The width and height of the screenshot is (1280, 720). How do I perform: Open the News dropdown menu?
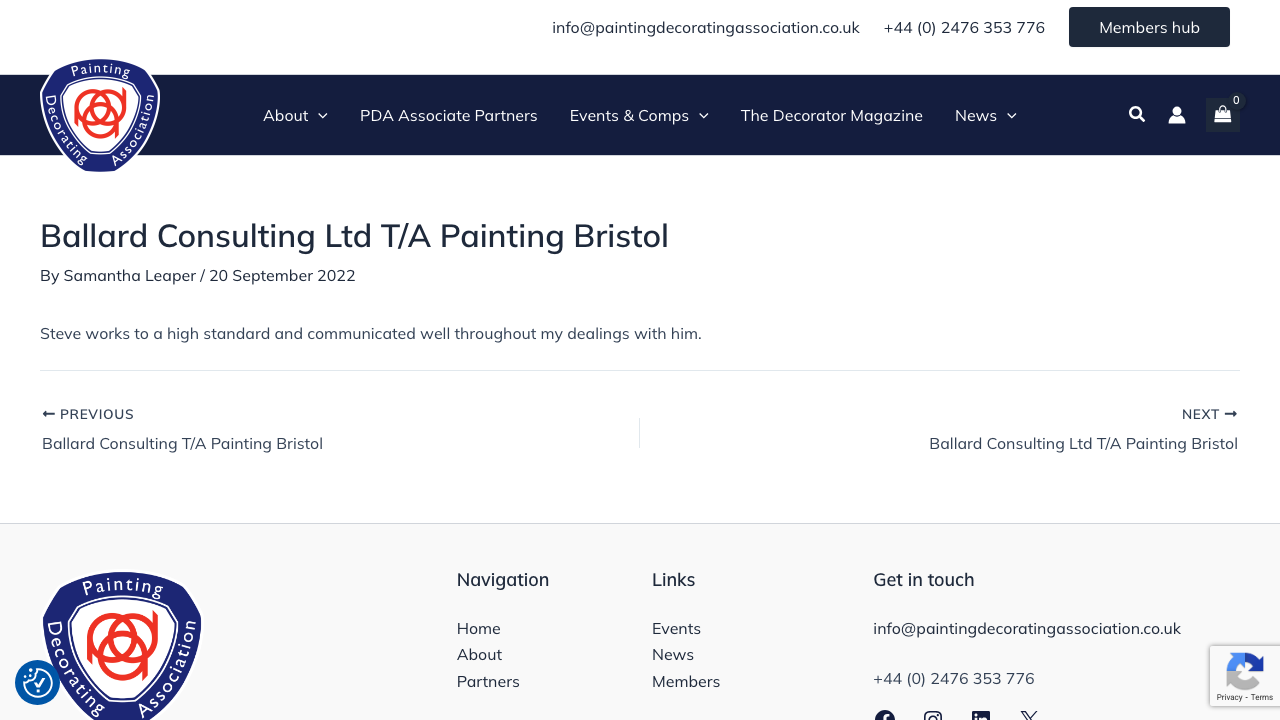coord(985,115)
